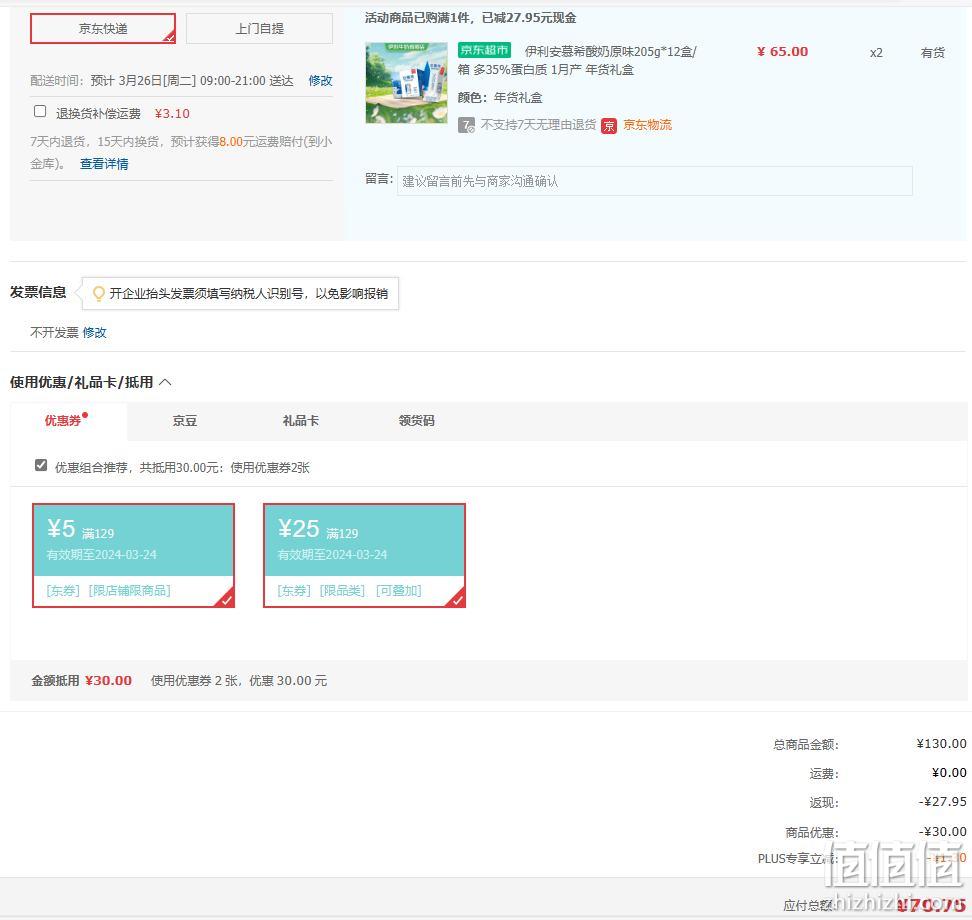The height and width of the screenshot is (920, 972).
Task: Click 运费 value ¥0.00
Action: pos(949,772)
